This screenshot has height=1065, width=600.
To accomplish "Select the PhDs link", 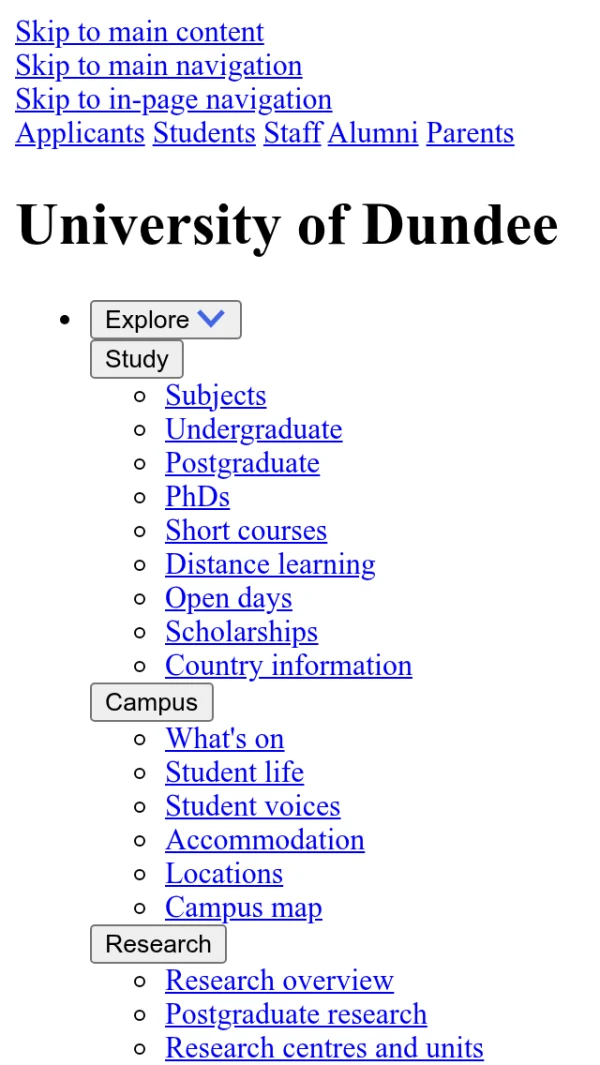I will pos(198,497).
